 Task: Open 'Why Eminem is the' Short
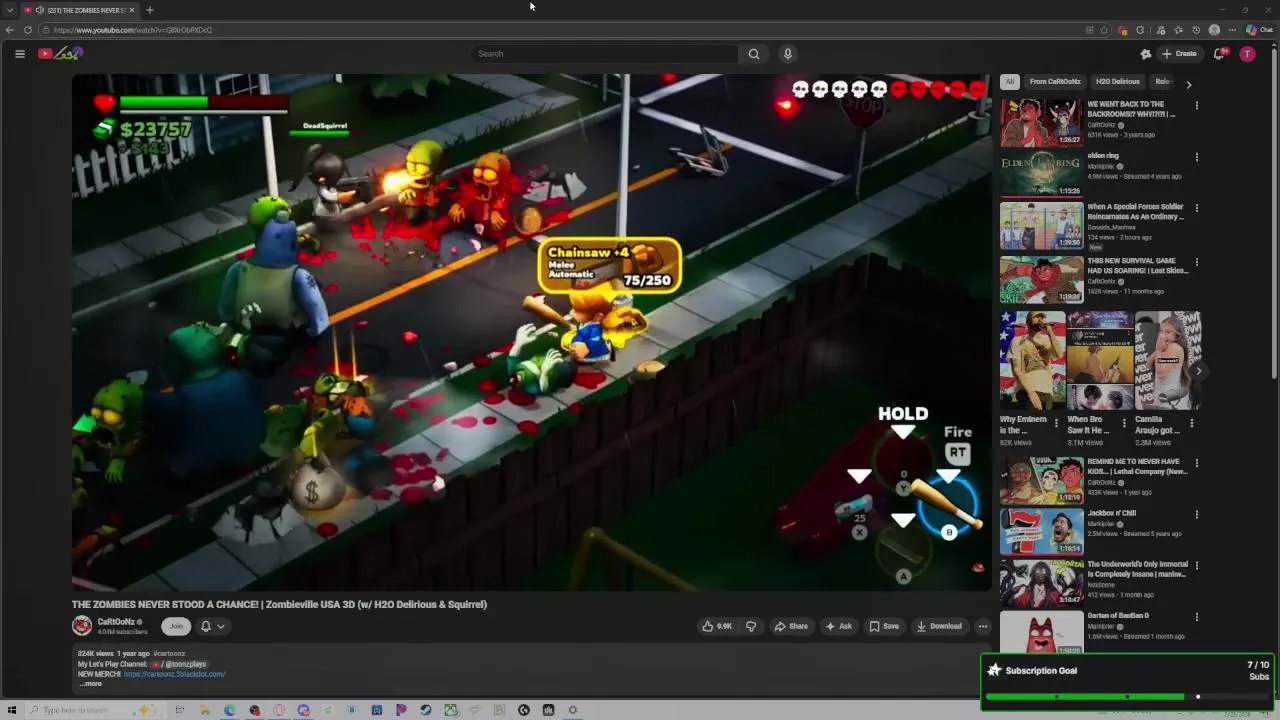1031,361
